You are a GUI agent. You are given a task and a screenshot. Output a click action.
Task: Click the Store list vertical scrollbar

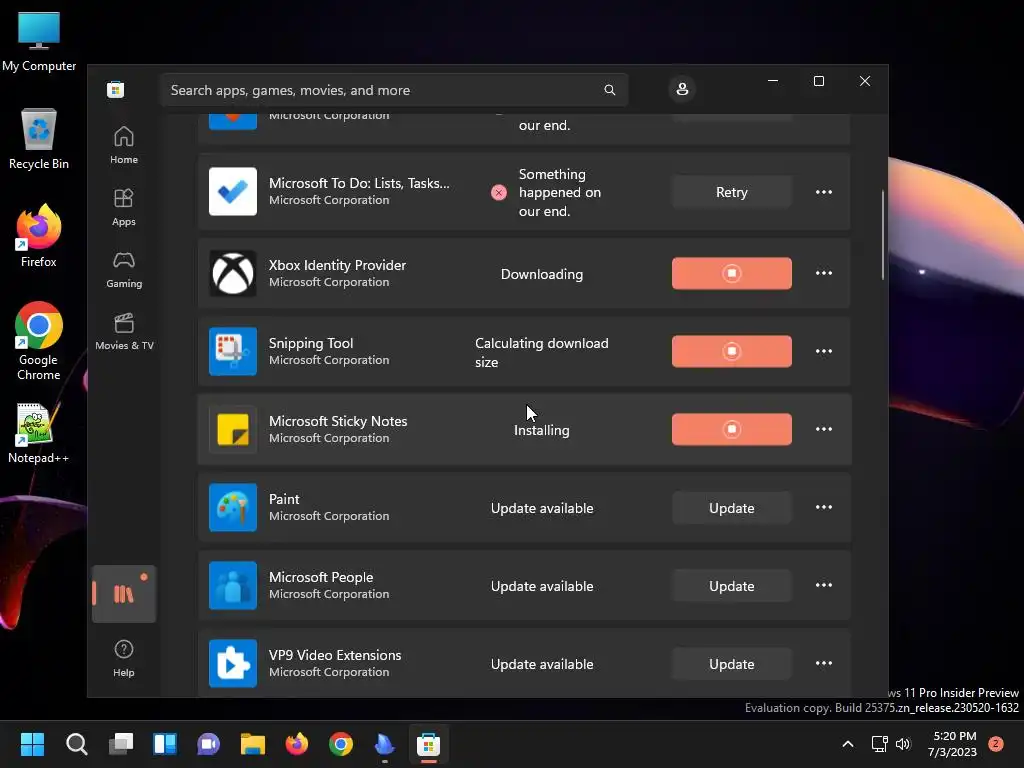[883, 235]
